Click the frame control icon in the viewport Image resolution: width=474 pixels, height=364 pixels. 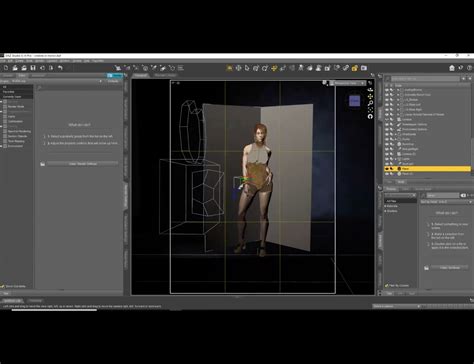click(x=370, y=110)
